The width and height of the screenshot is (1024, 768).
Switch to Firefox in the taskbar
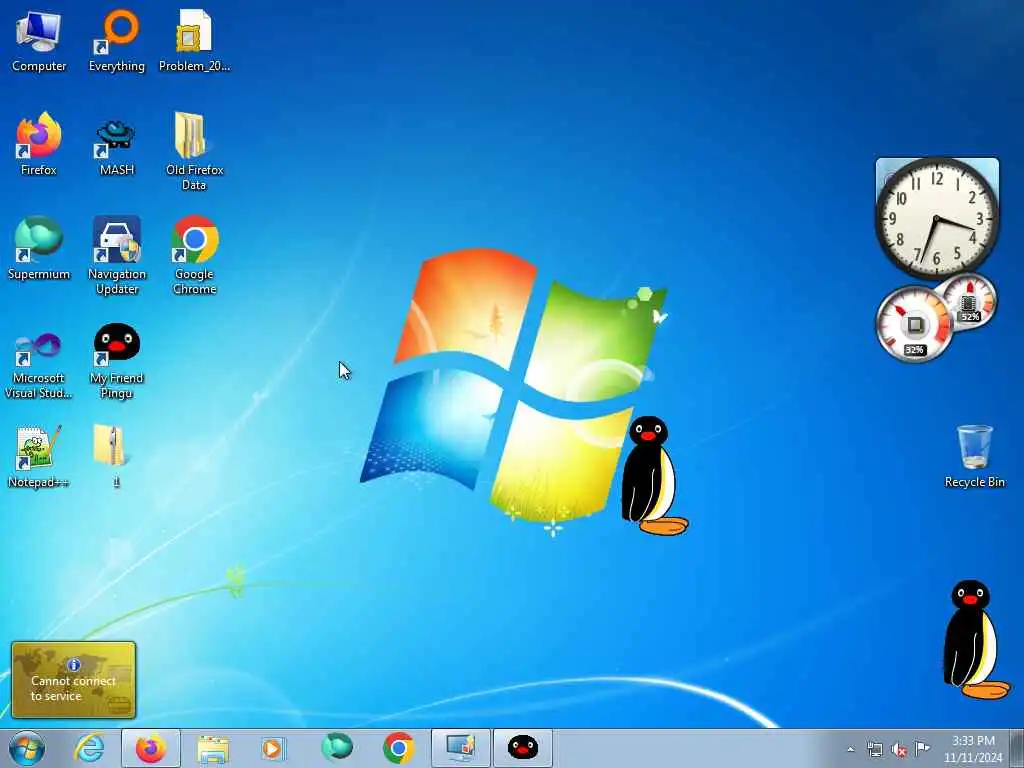pos(151,748)
